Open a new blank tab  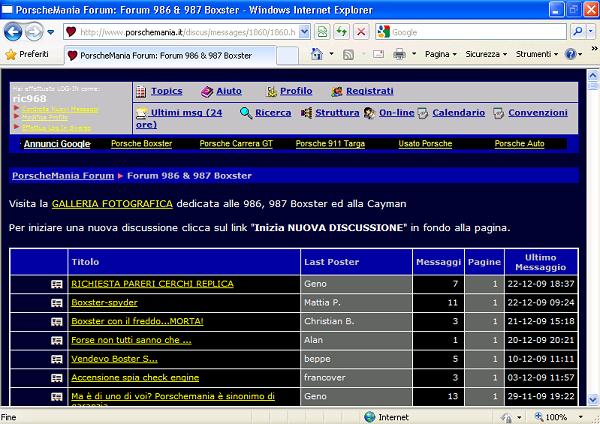tap(287, 55)
